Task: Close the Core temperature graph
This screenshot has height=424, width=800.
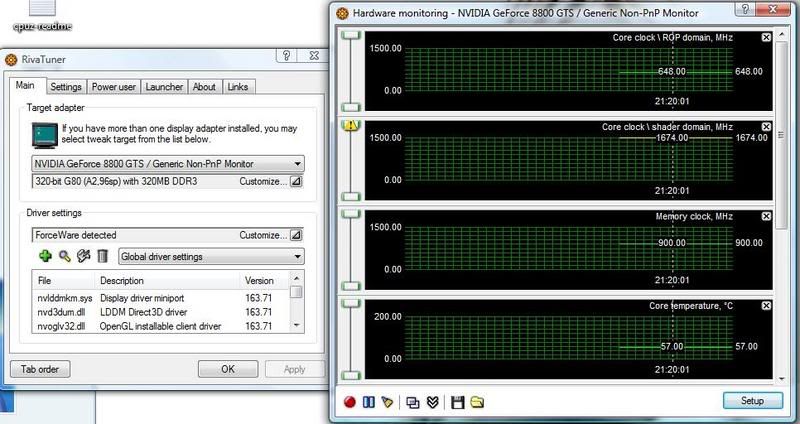Action: 766,306
